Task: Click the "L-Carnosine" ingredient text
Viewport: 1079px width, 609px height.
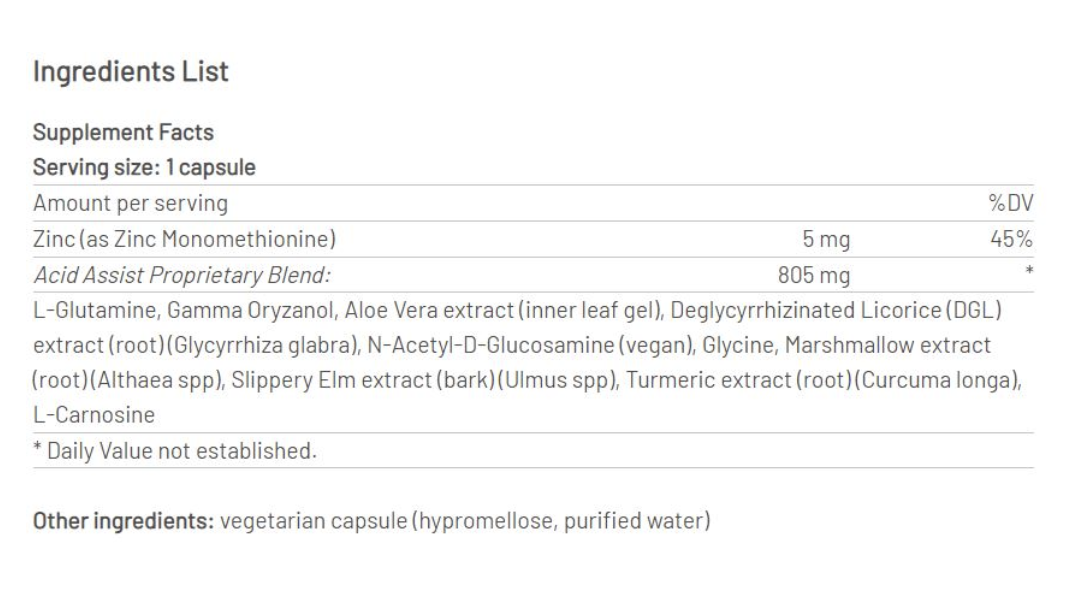Action: click(94, 415)
